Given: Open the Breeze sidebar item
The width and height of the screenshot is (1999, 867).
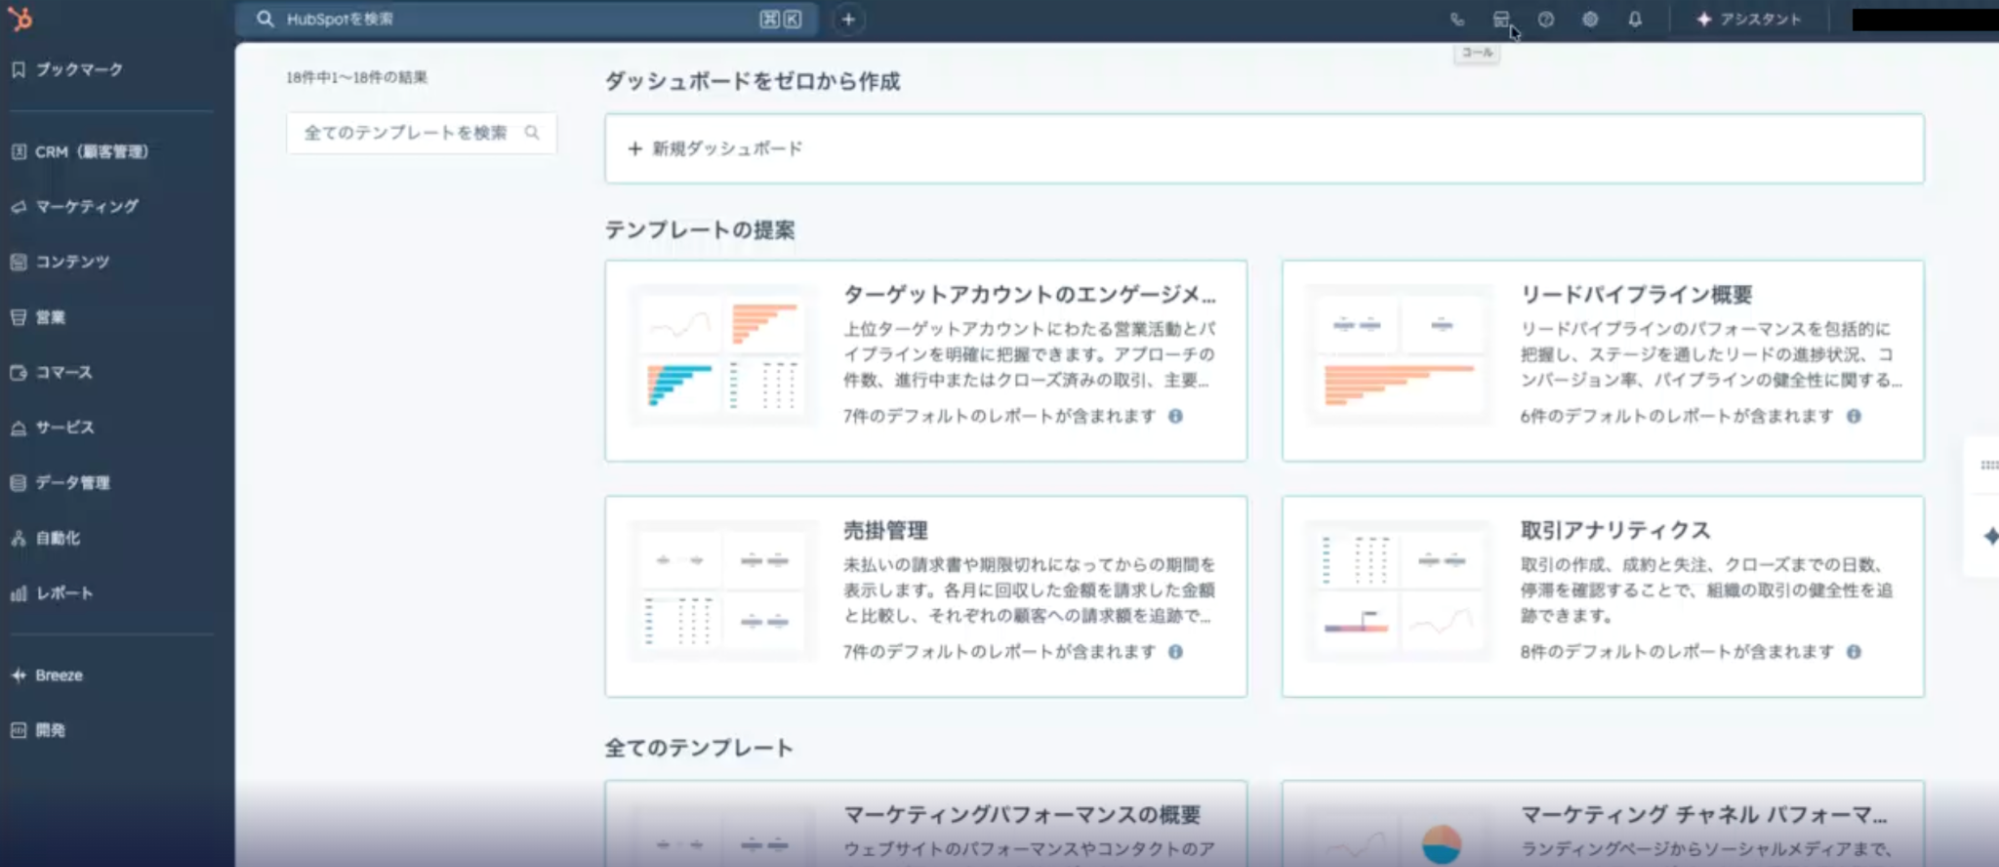Looking at the screenshot, I should coord(59,675).
